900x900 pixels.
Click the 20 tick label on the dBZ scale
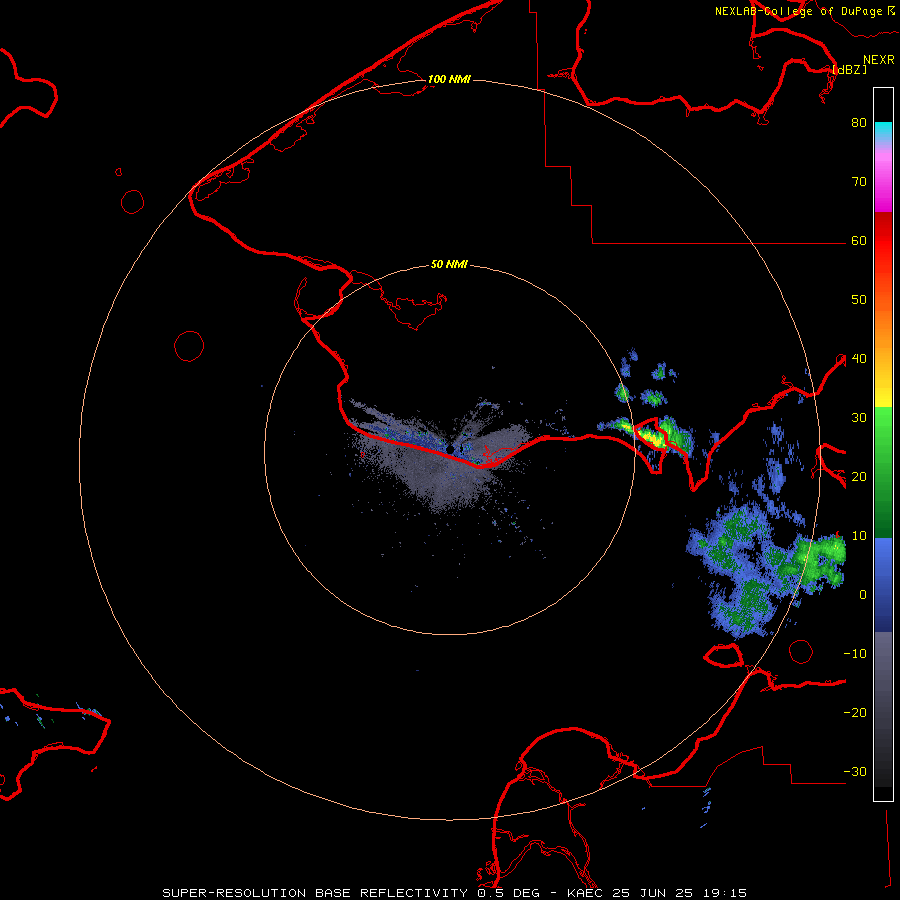point(859,477)
